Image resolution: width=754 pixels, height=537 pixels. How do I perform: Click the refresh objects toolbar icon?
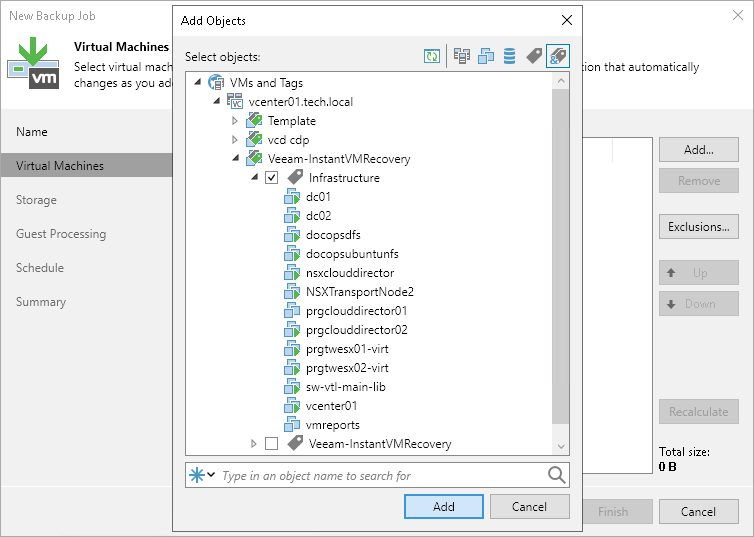click(432, 56)
